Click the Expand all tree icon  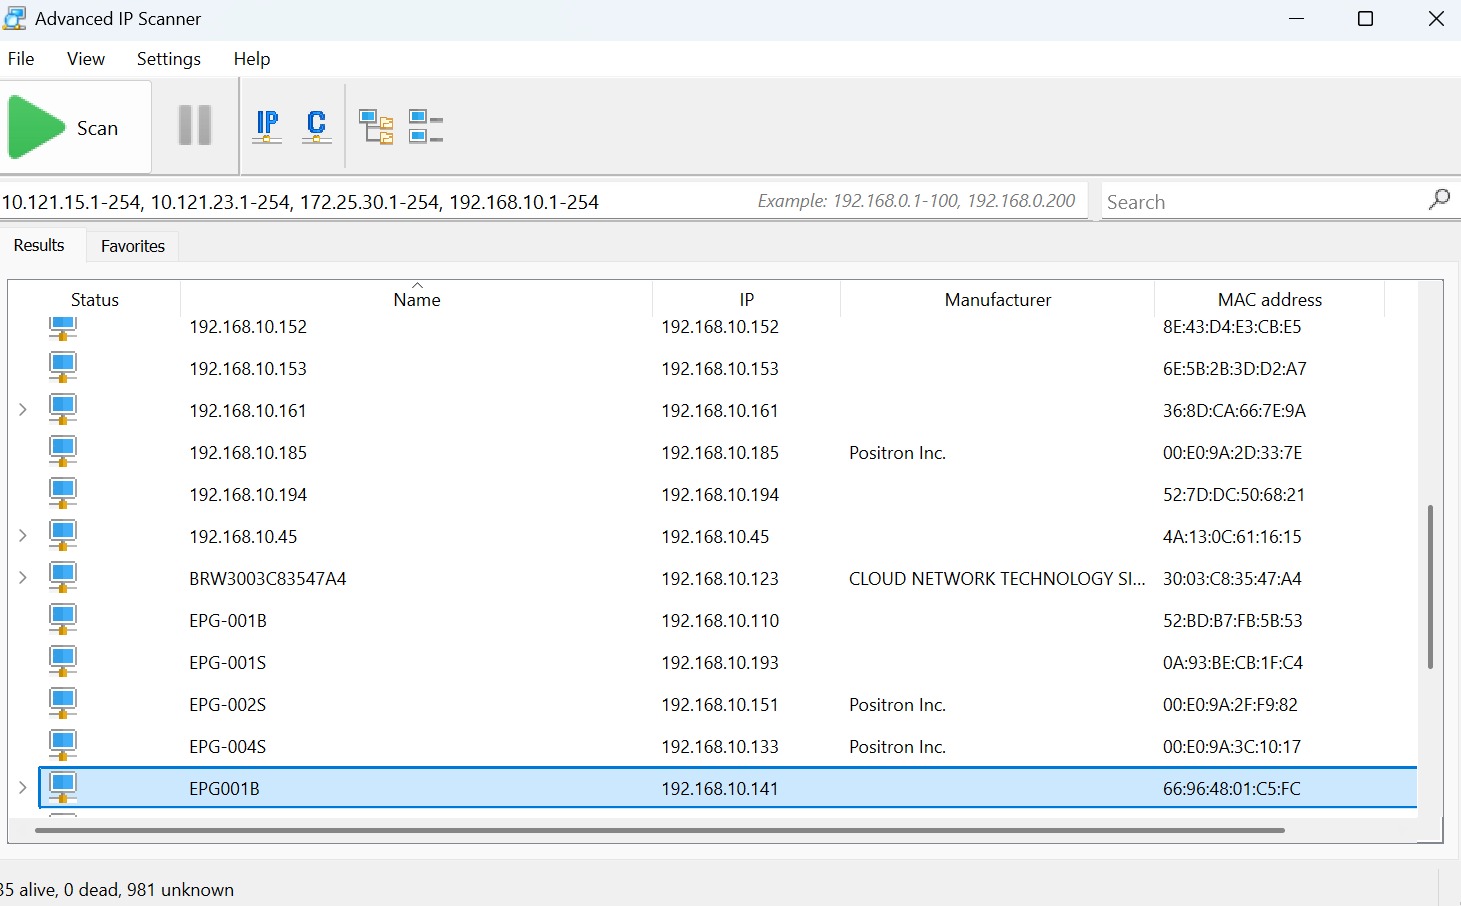[376, 127]
